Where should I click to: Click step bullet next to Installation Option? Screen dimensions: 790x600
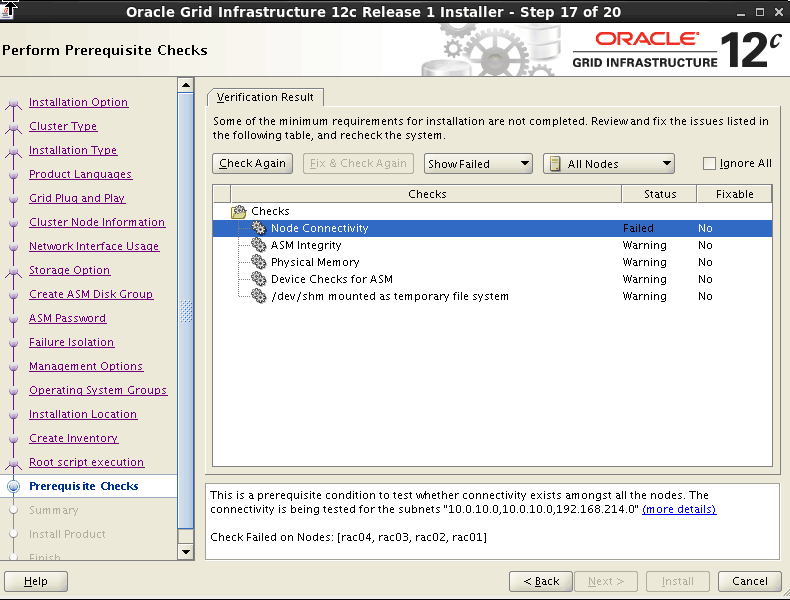(14, 104)
